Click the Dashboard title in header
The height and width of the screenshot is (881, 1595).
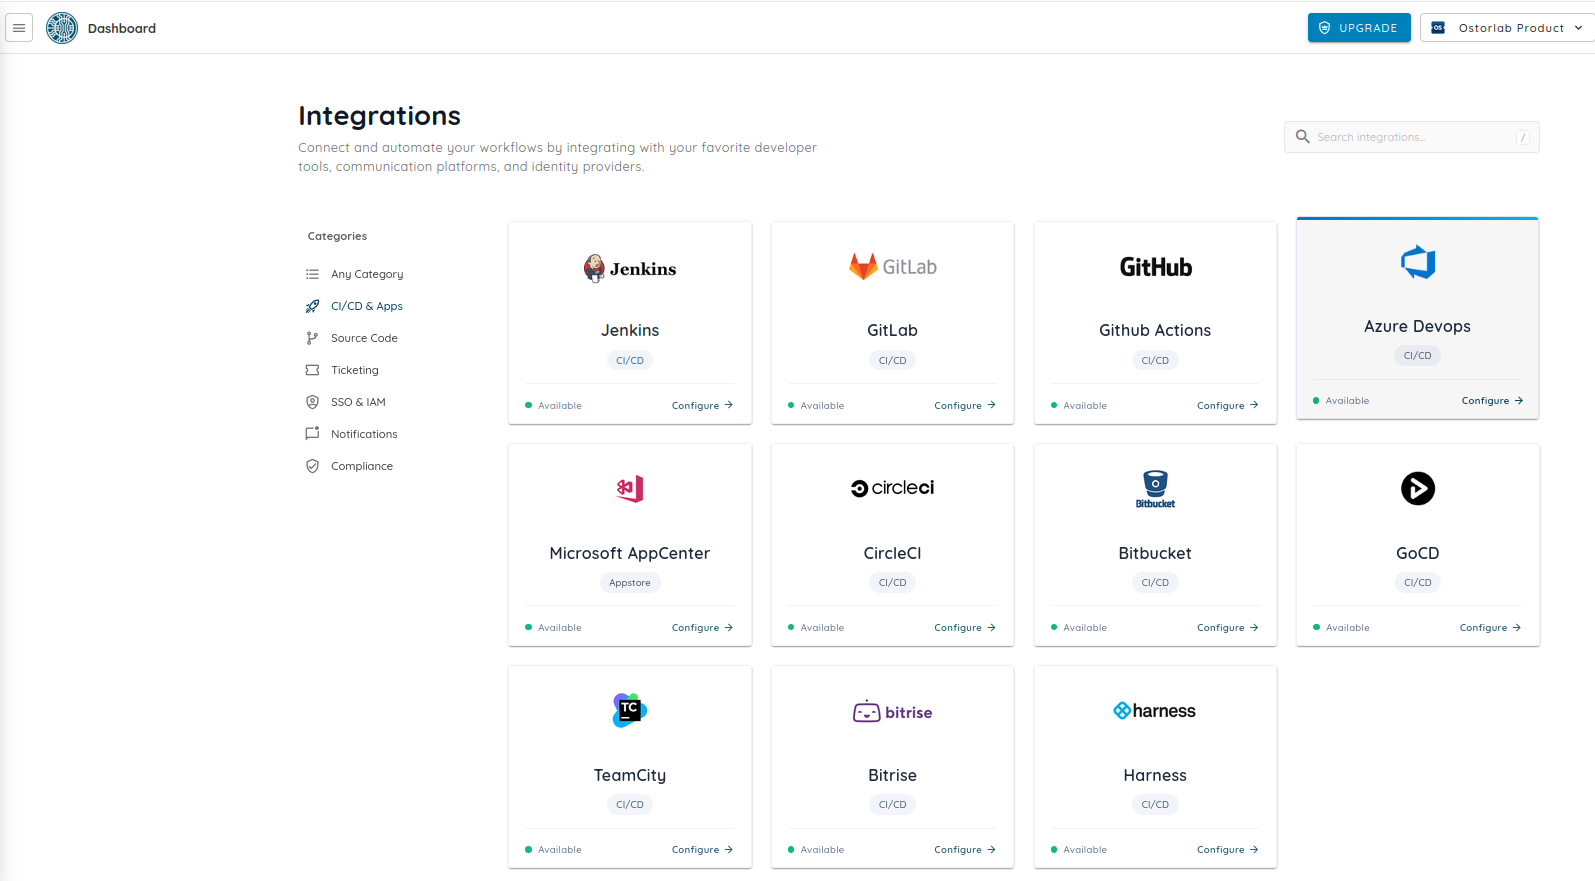(x=122, y=28)
